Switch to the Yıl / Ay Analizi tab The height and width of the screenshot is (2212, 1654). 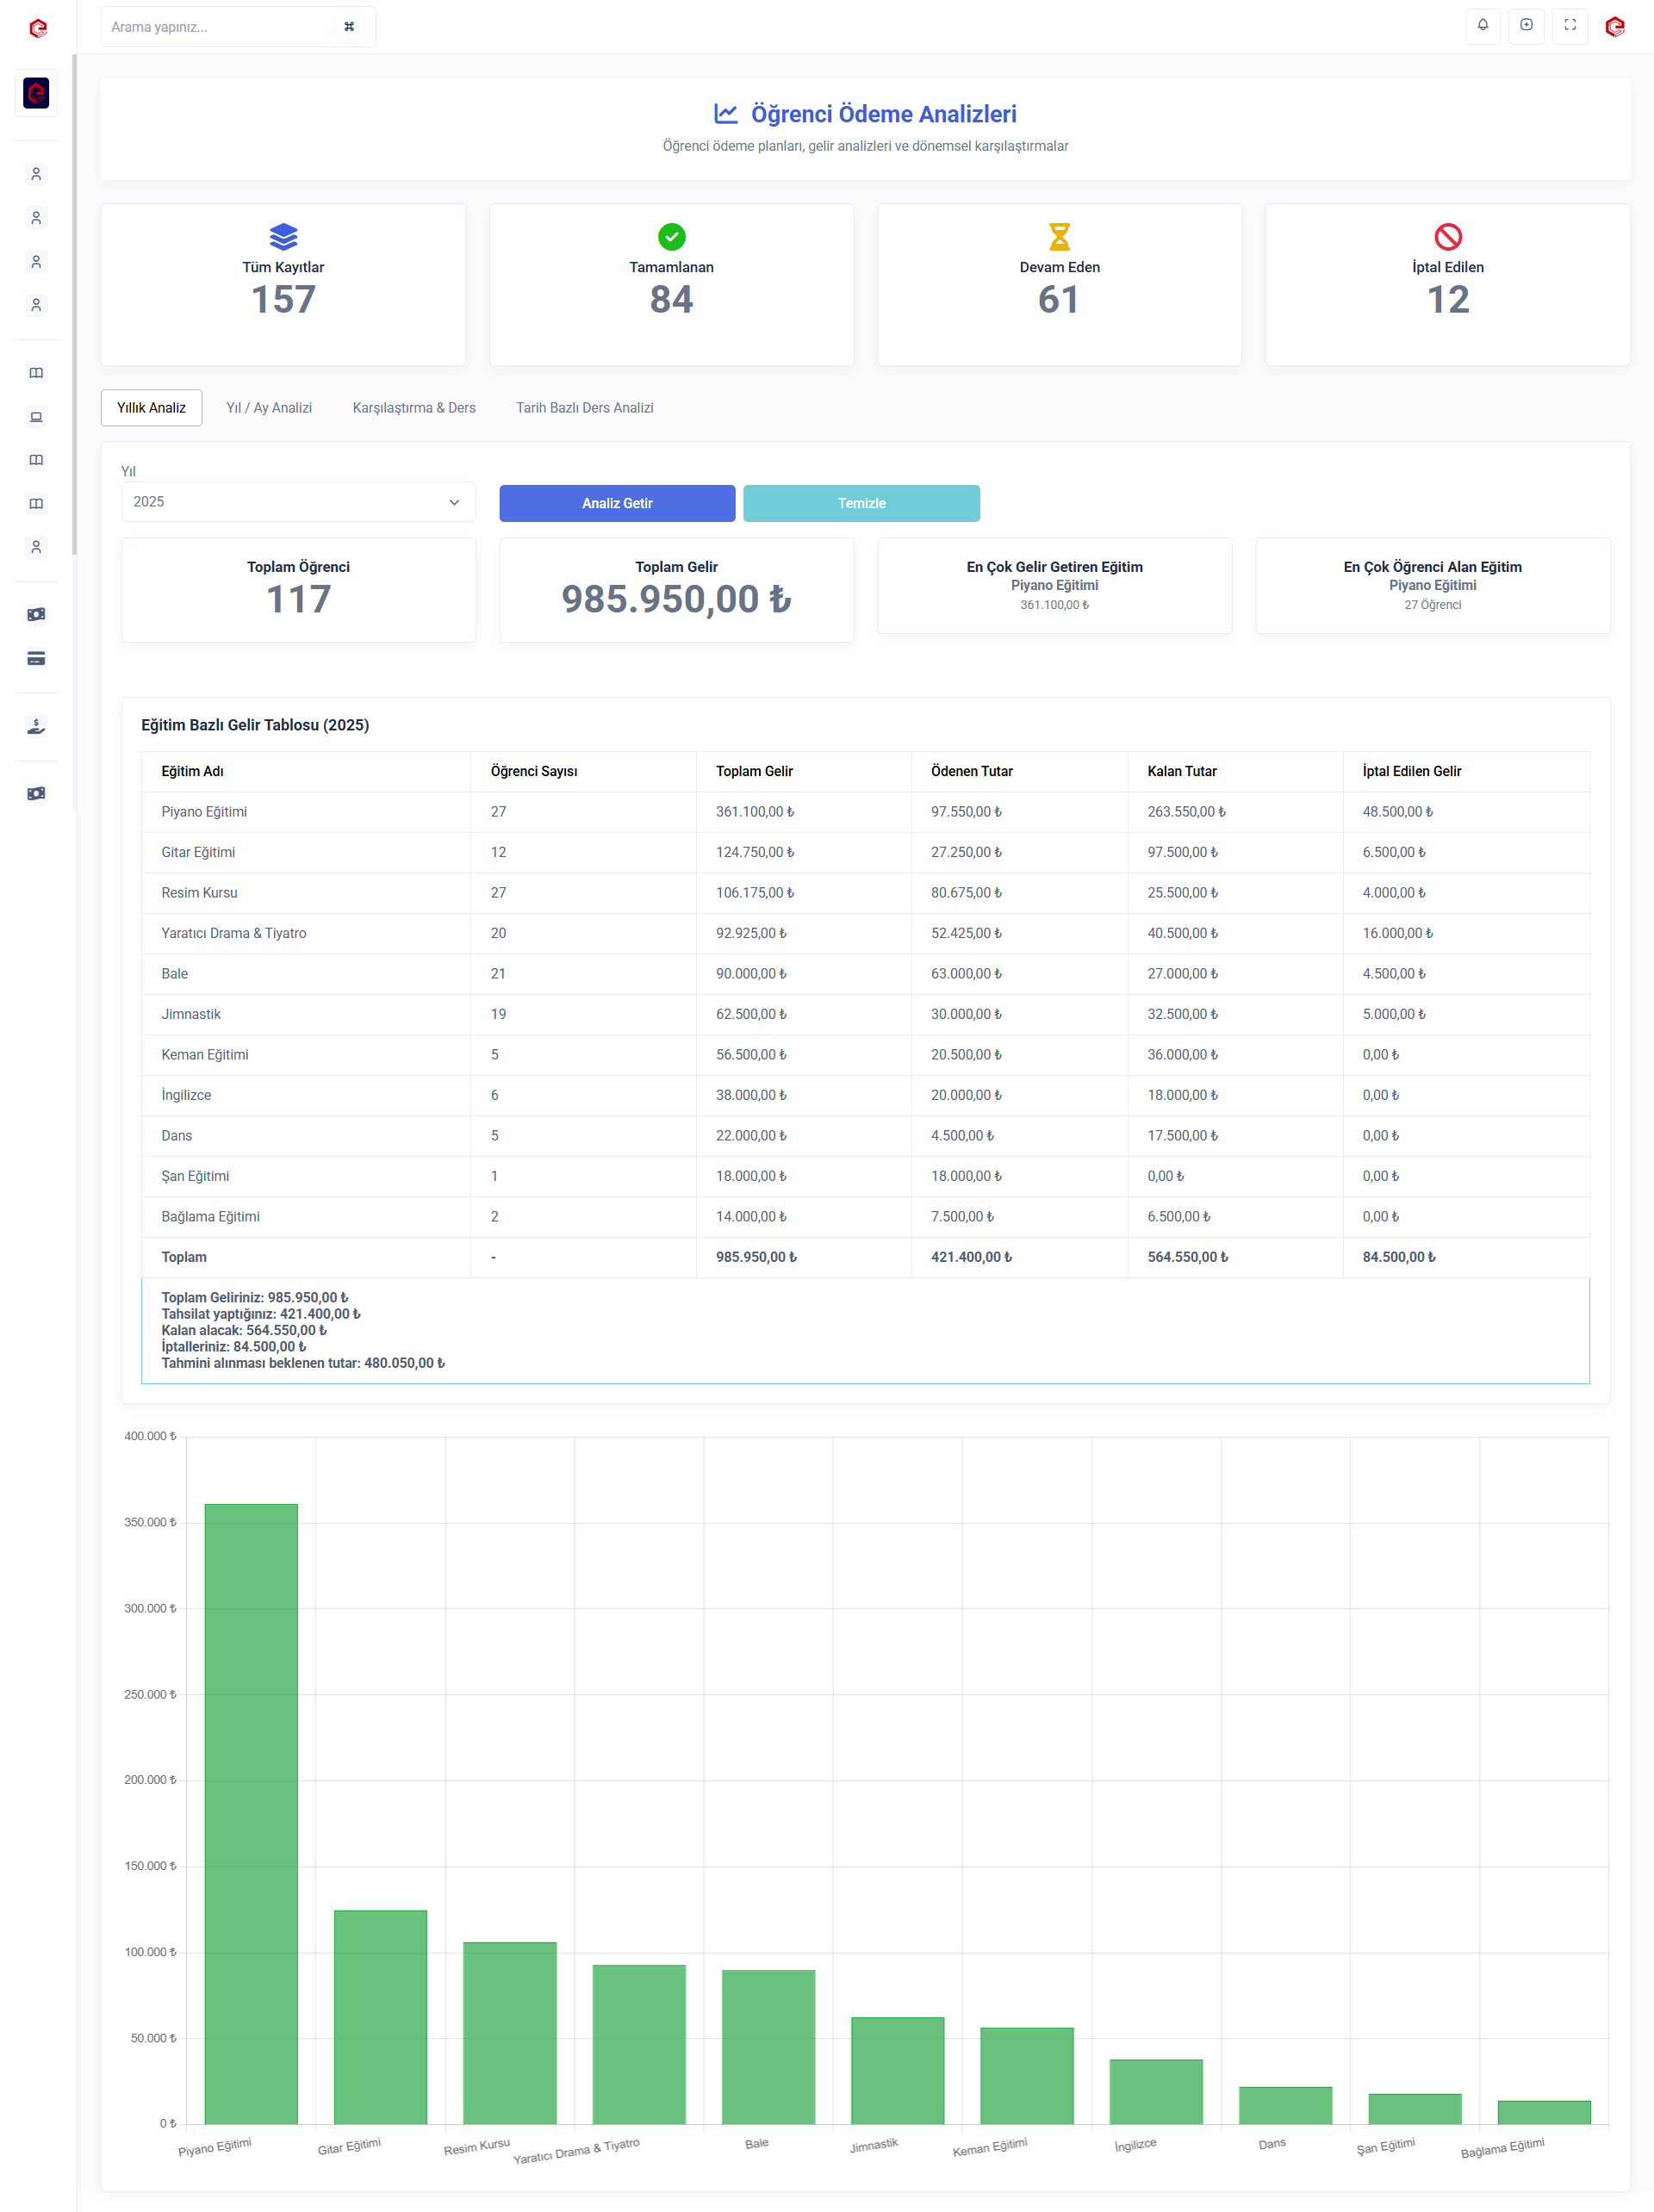click(x=269, y=408)
